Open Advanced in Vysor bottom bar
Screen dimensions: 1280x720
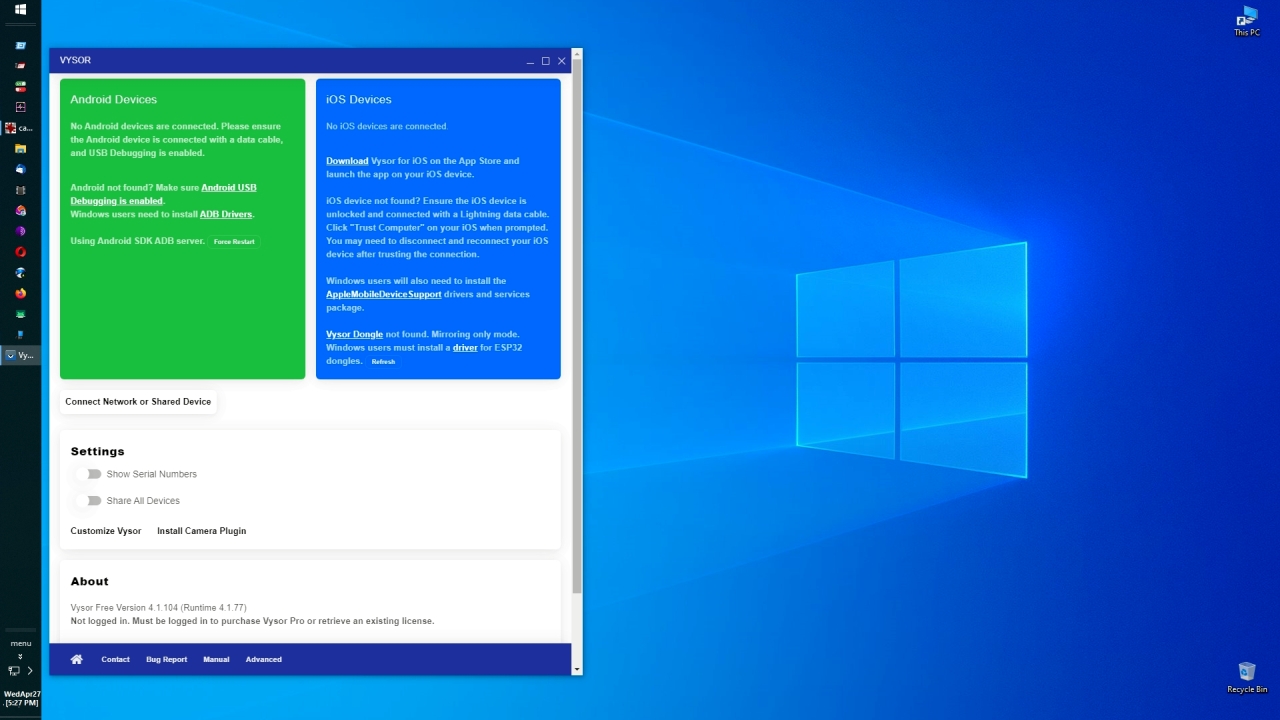click(264, 659)
